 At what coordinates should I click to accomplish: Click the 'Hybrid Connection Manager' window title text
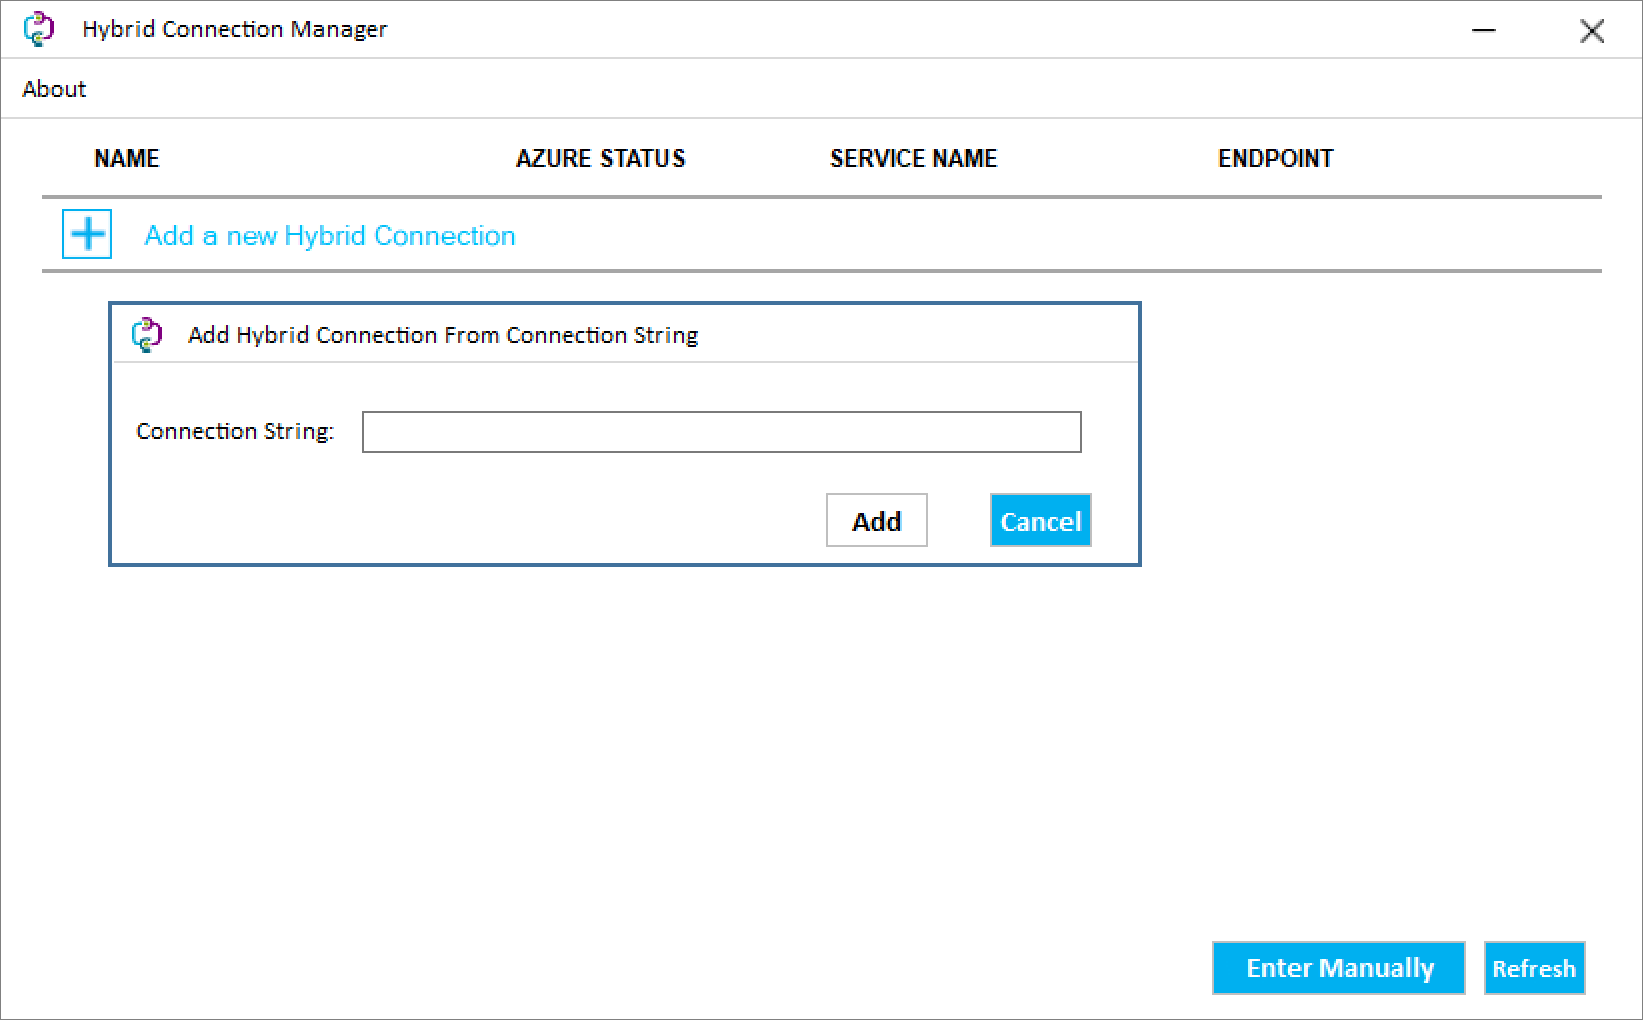click(234, 30)
